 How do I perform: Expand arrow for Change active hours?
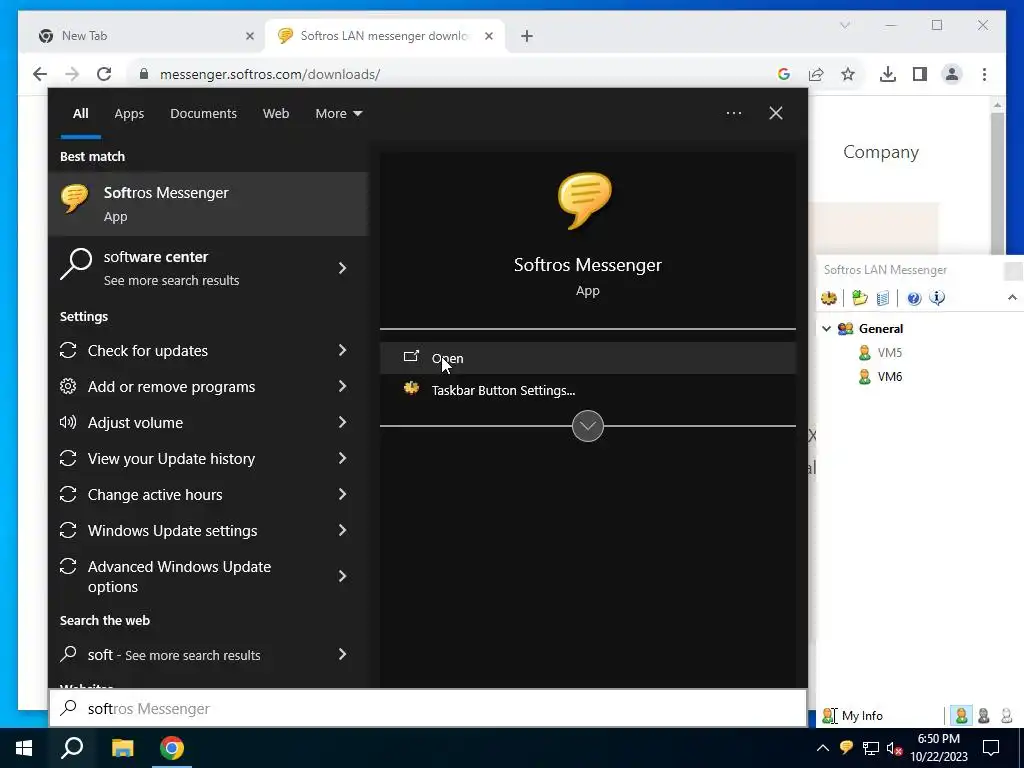point(342,494)
